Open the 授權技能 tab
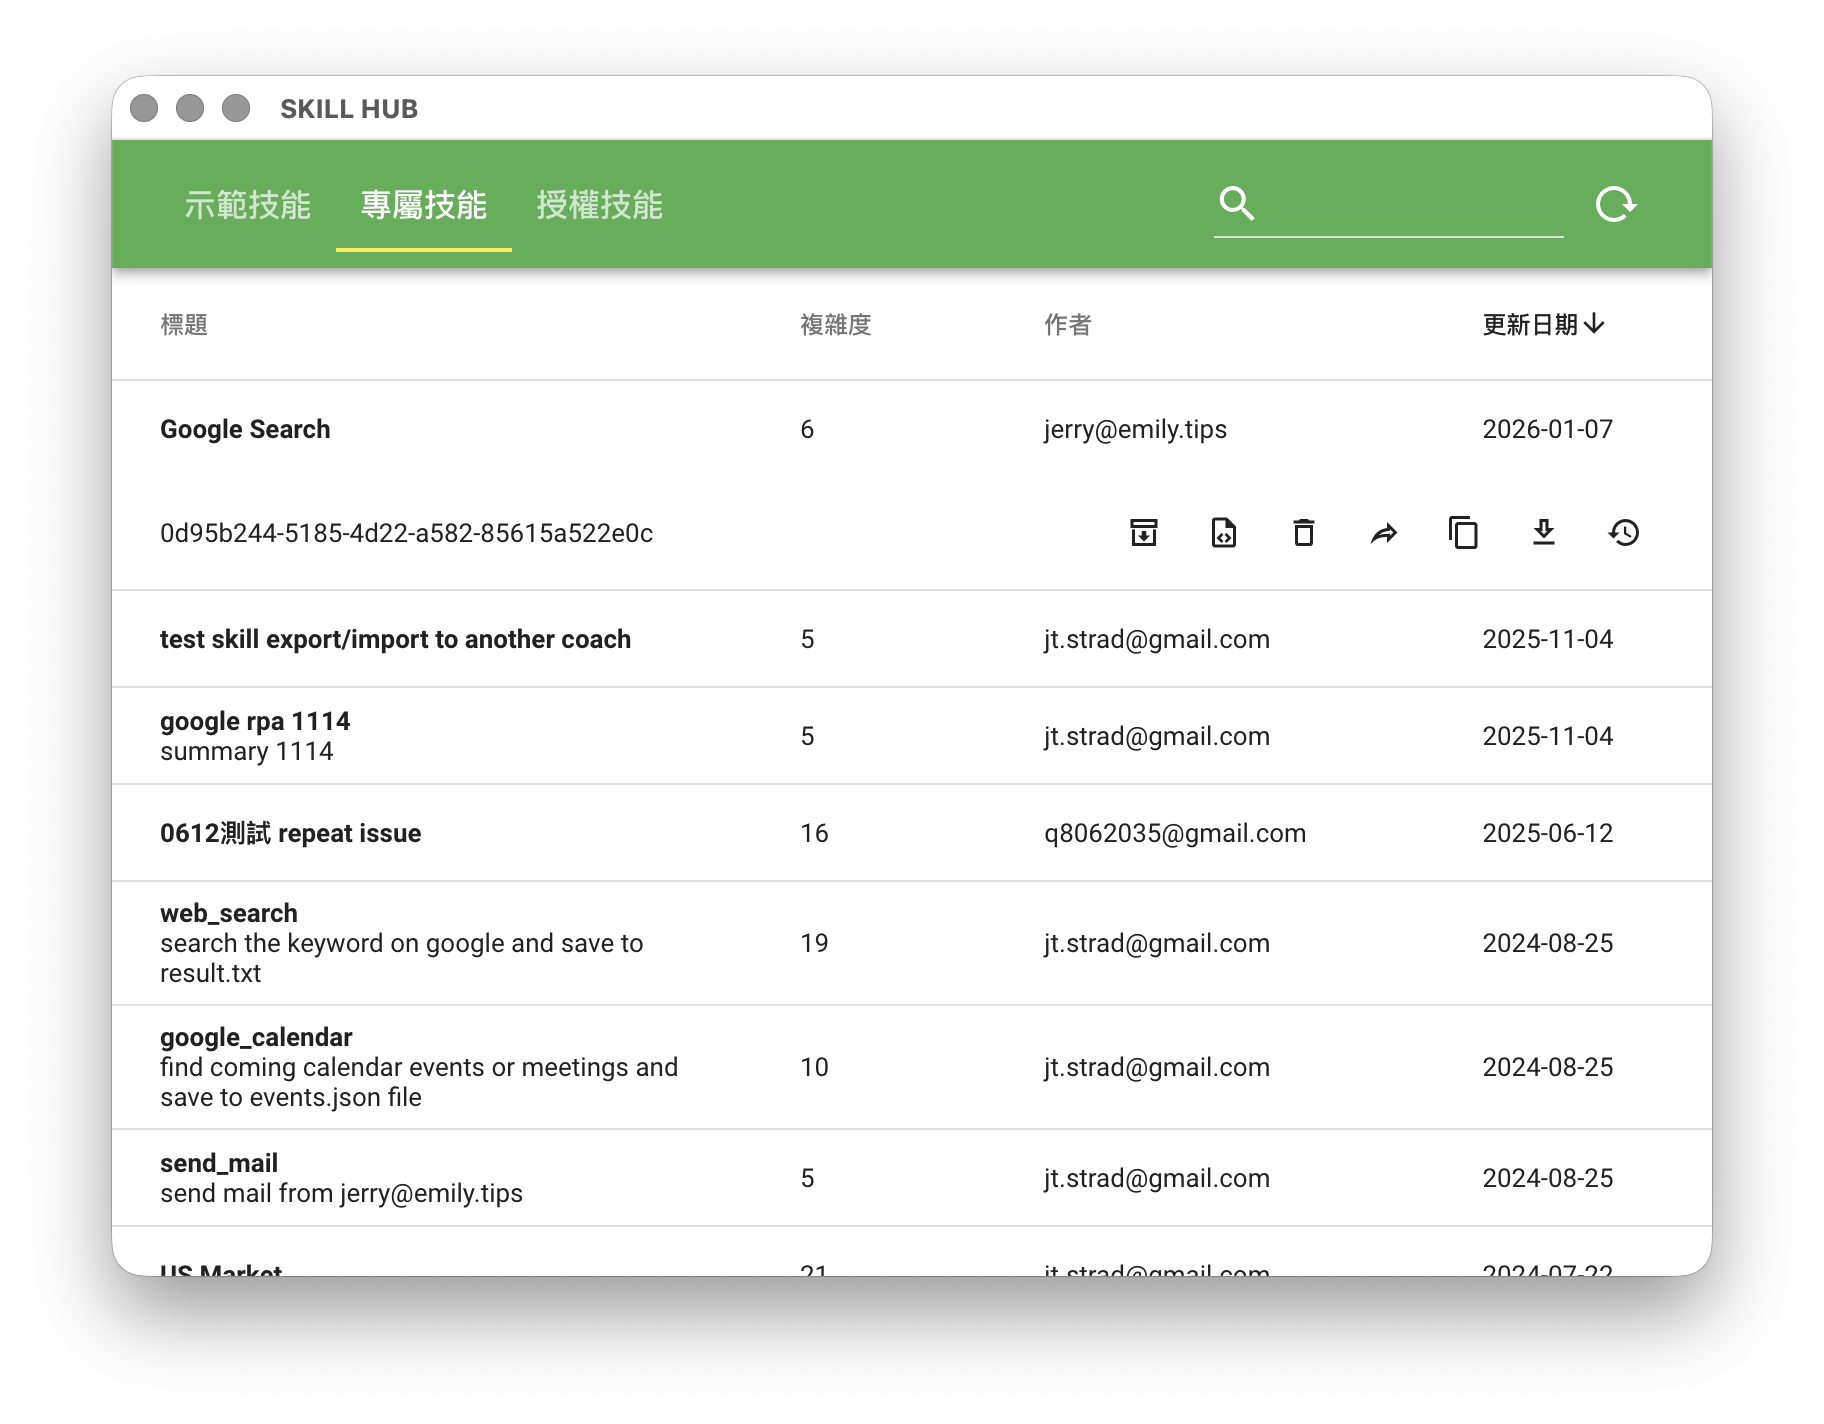Image resolution: width=1824 pixels, height=1424 pixels. coord(599,205)
